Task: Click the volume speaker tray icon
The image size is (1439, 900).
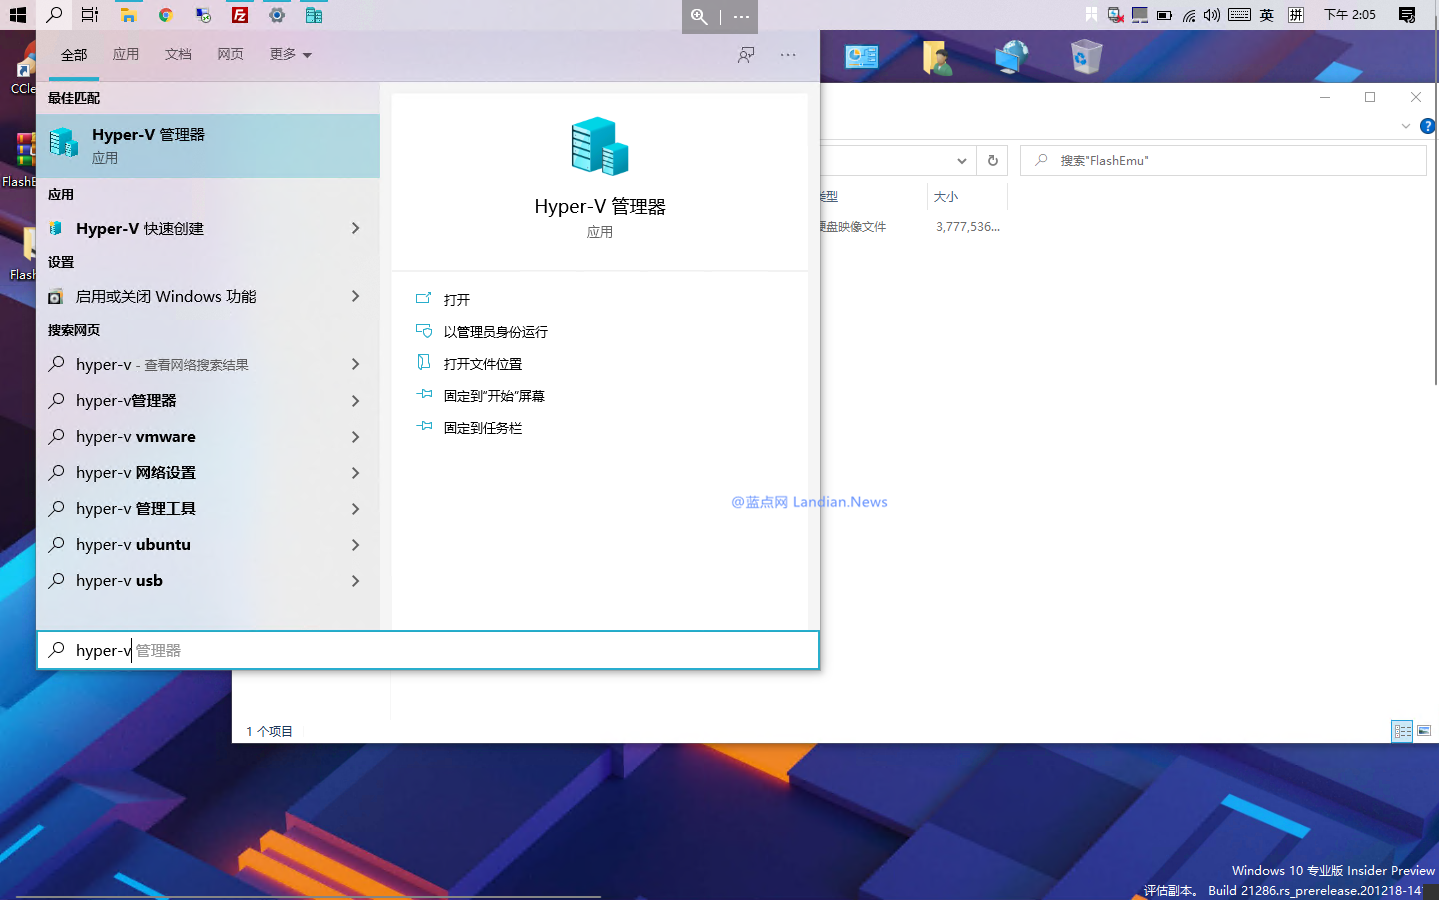Action: click(1212, 15)
